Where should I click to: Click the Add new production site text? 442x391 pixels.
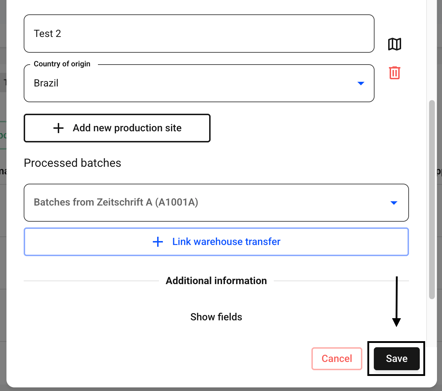pyautogui.click(x=127, y=128)
